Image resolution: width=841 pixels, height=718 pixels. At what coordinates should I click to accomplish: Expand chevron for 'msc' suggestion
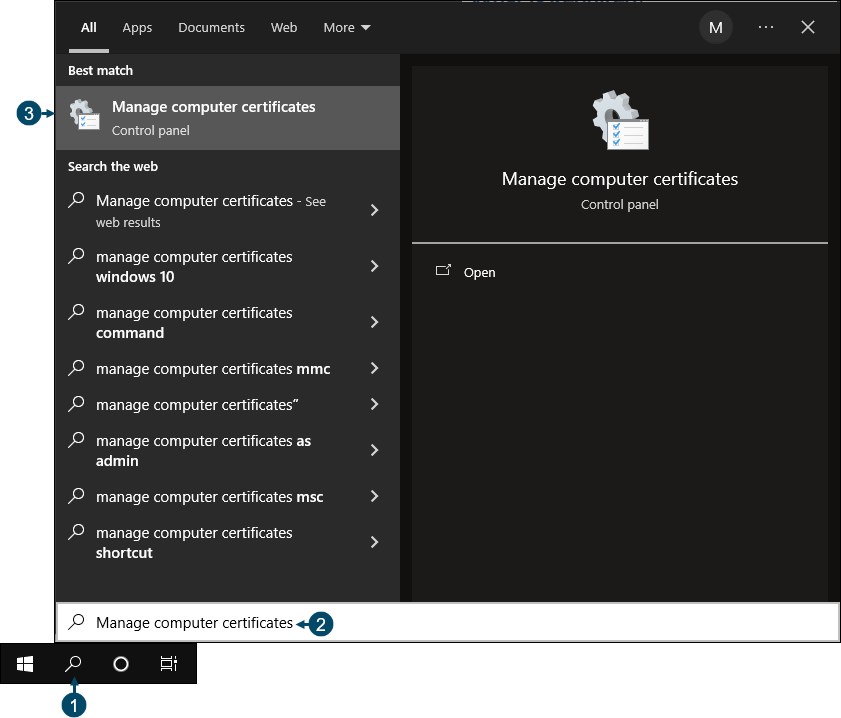[374, 496]
